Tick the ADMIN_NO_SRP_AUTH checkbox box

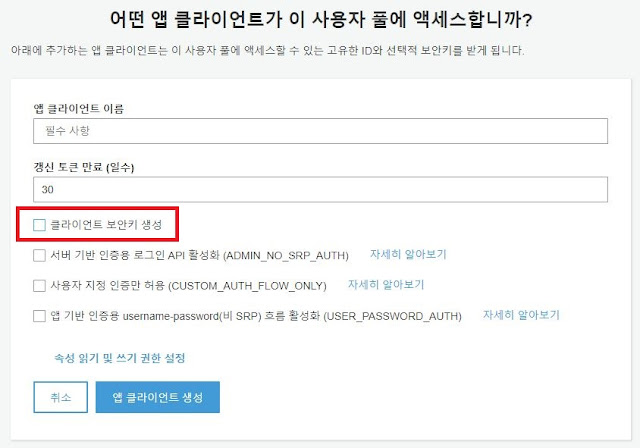pyautogui.click(x=39, y=255)
